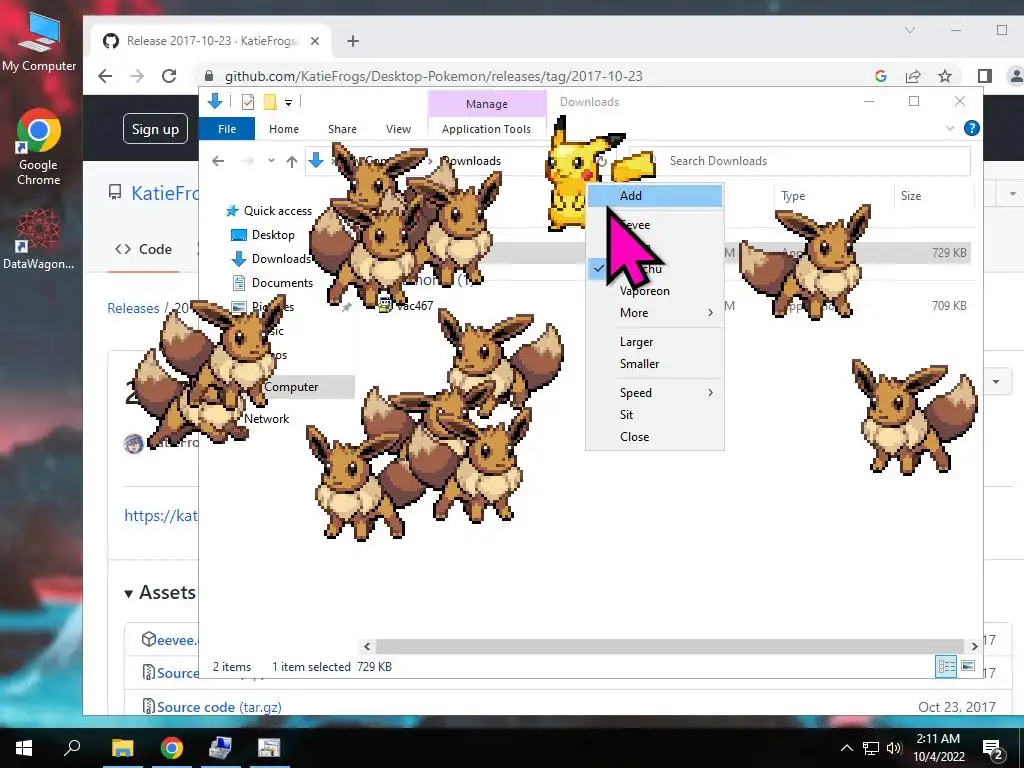Open the File tab in Explorer
The height and width of the screenshot is (768, 1024).
coord(227,129)
